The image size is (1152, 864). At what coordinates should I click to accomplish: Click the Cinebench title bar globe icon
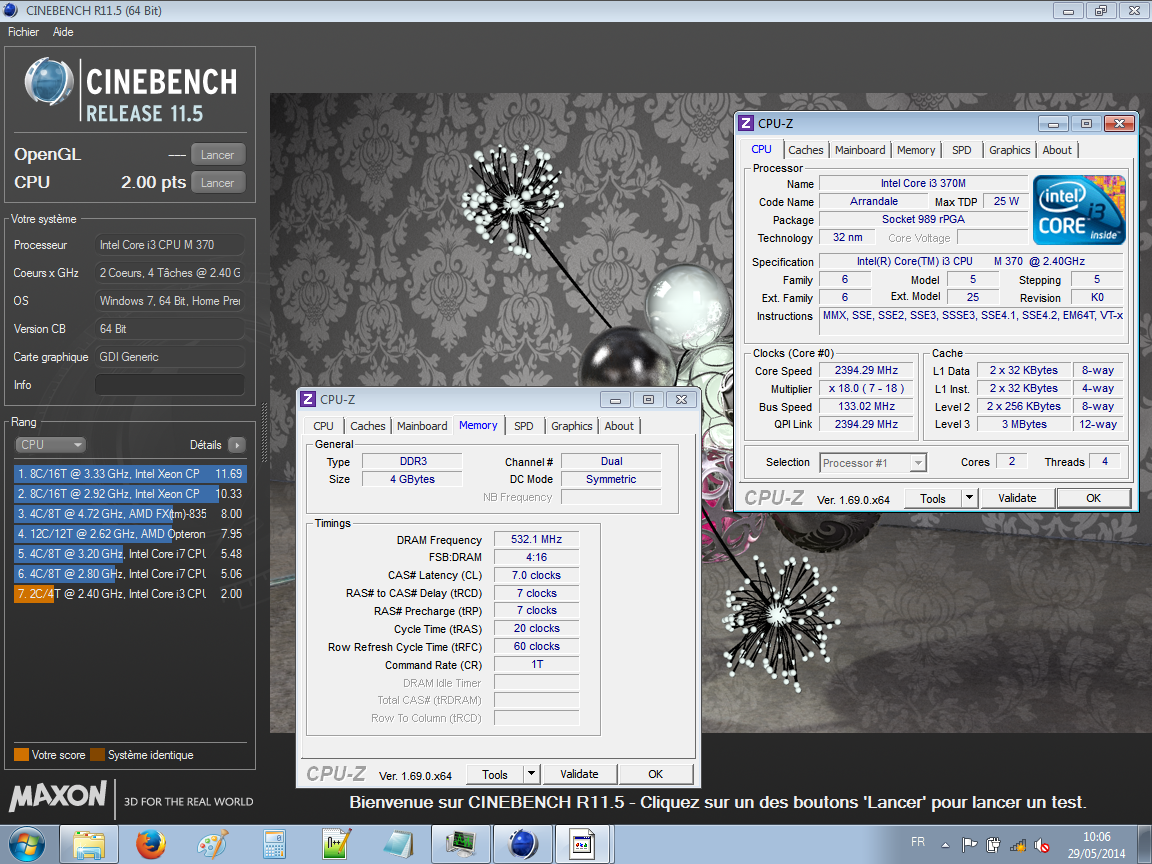point(11,10)
